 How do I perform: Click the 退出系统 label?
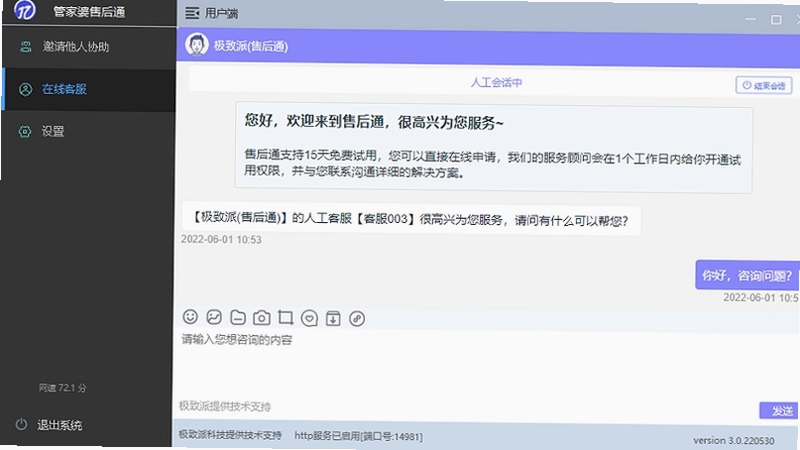(x=59, y=425)
